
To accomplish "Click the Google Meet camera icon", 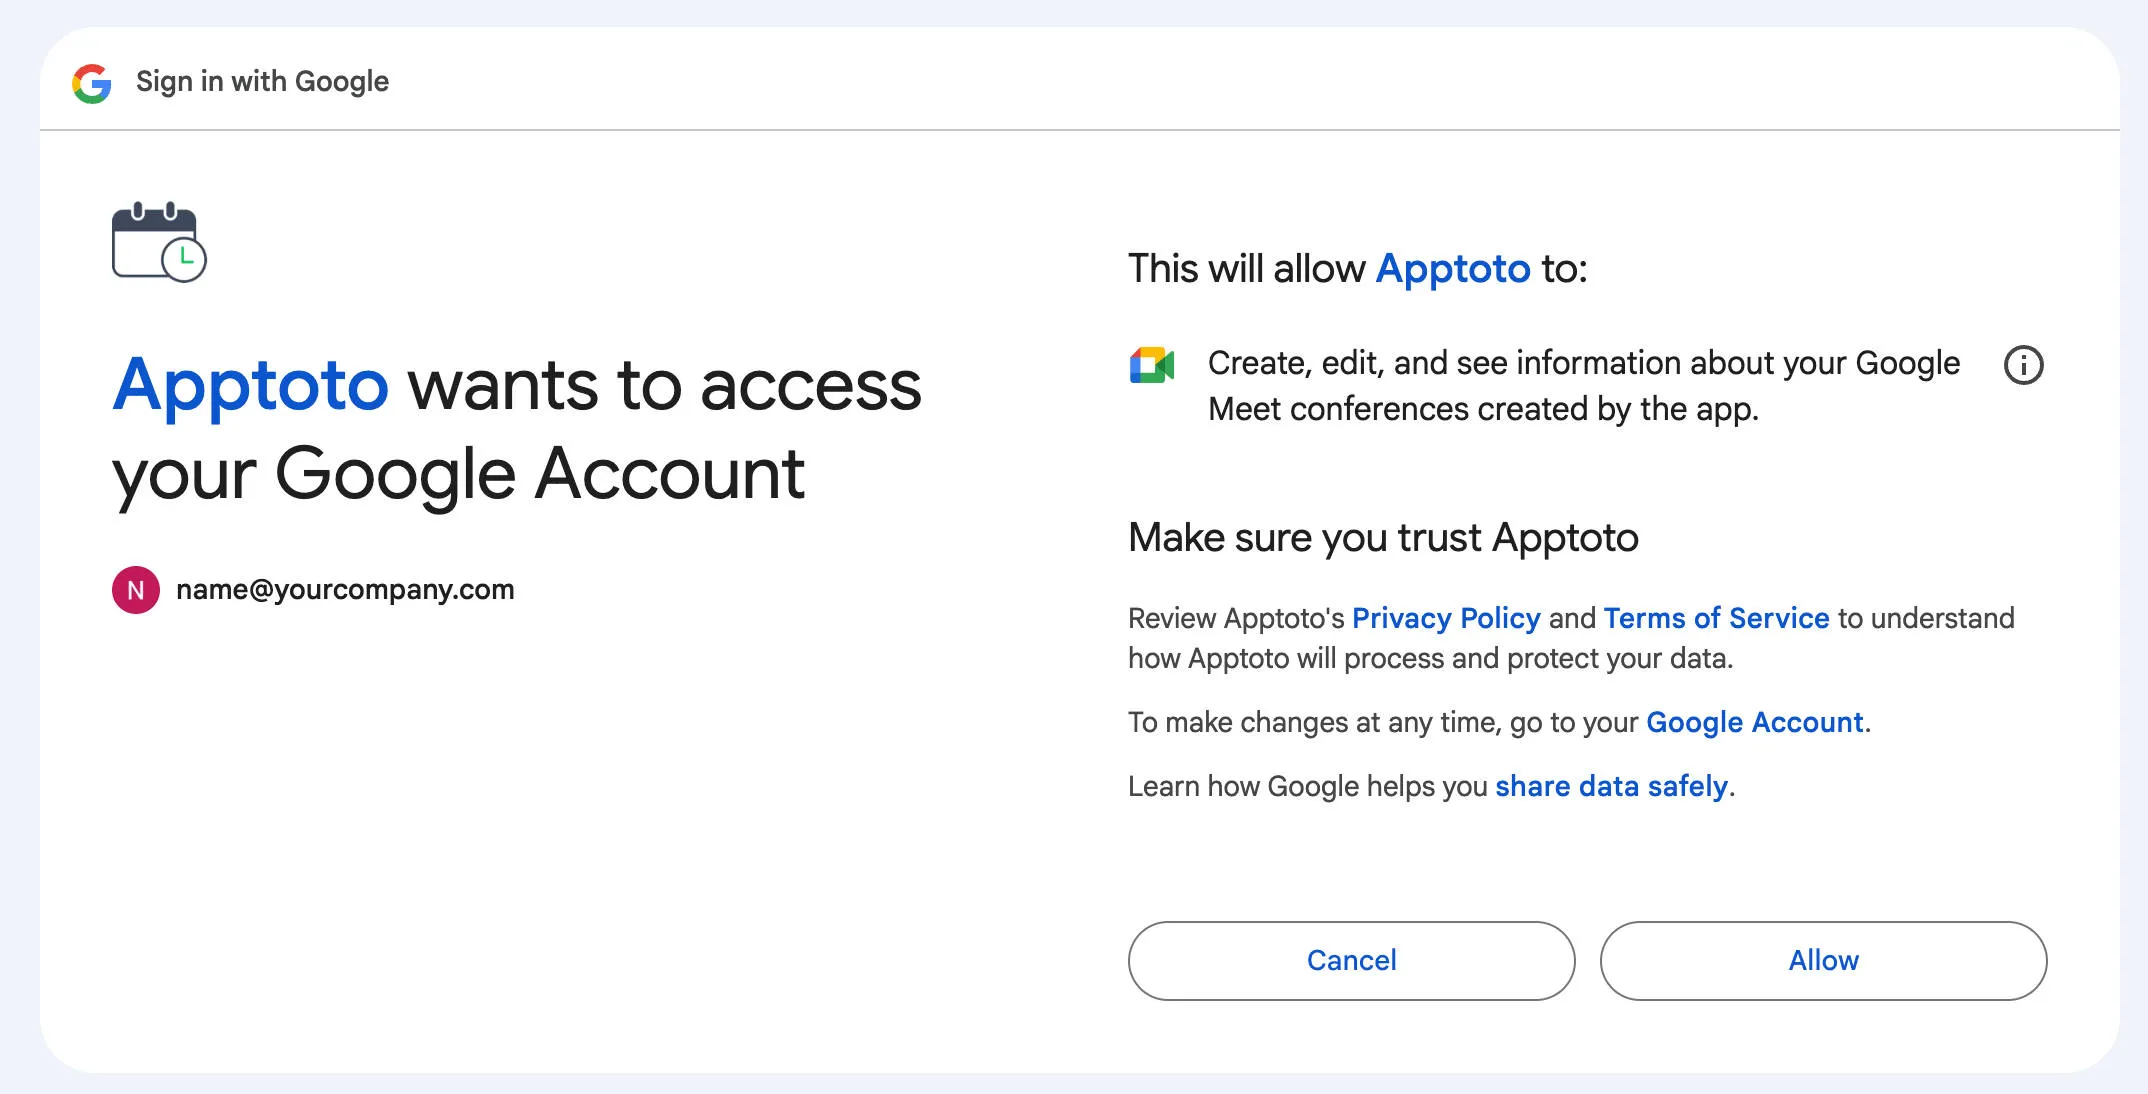I will click(x=1152, y=365).
